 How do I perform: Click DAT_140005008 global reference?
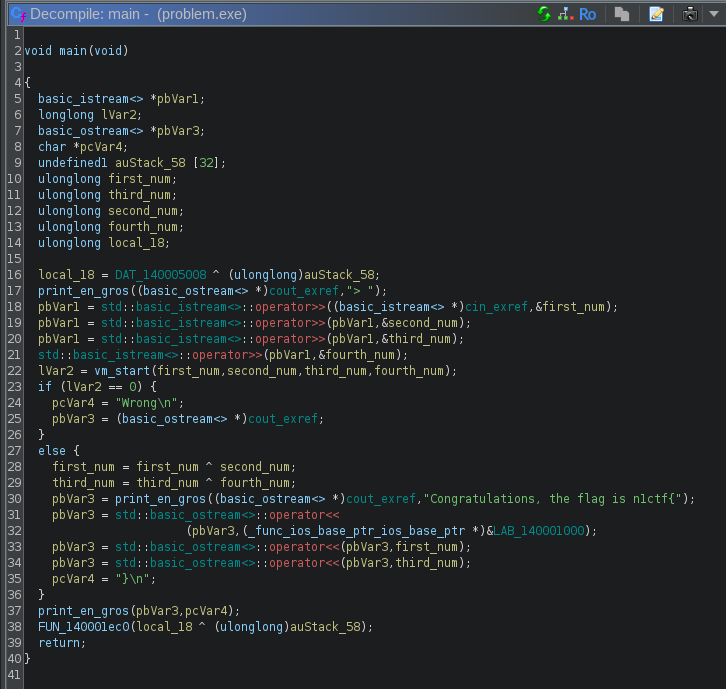pyautogui.click(x=159, y=274)
